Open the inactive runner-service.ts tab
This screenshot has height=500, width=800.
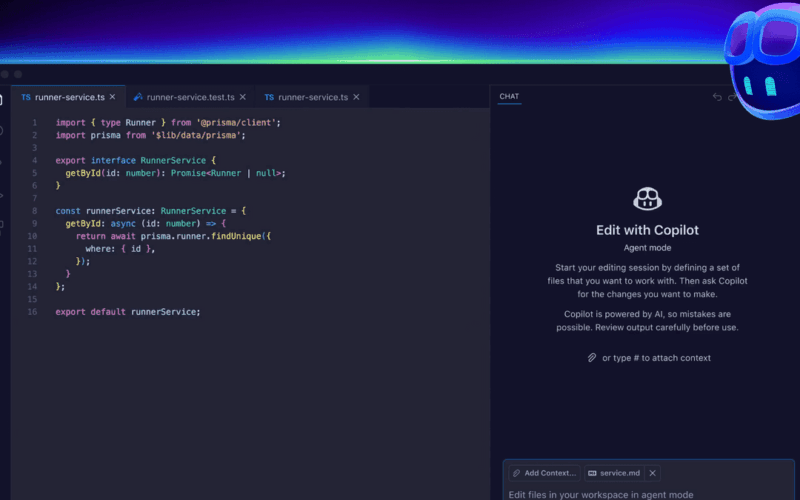pyautogui.click(x=312, y=97)
